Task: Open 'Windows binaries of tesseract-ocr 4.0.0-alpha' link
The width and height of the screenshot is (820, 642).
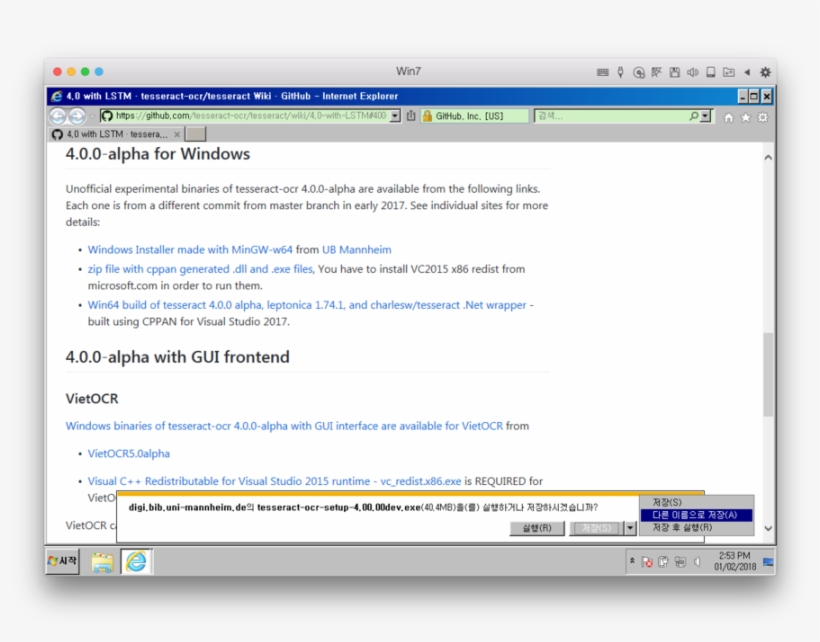Action: [x=284, y=426]
